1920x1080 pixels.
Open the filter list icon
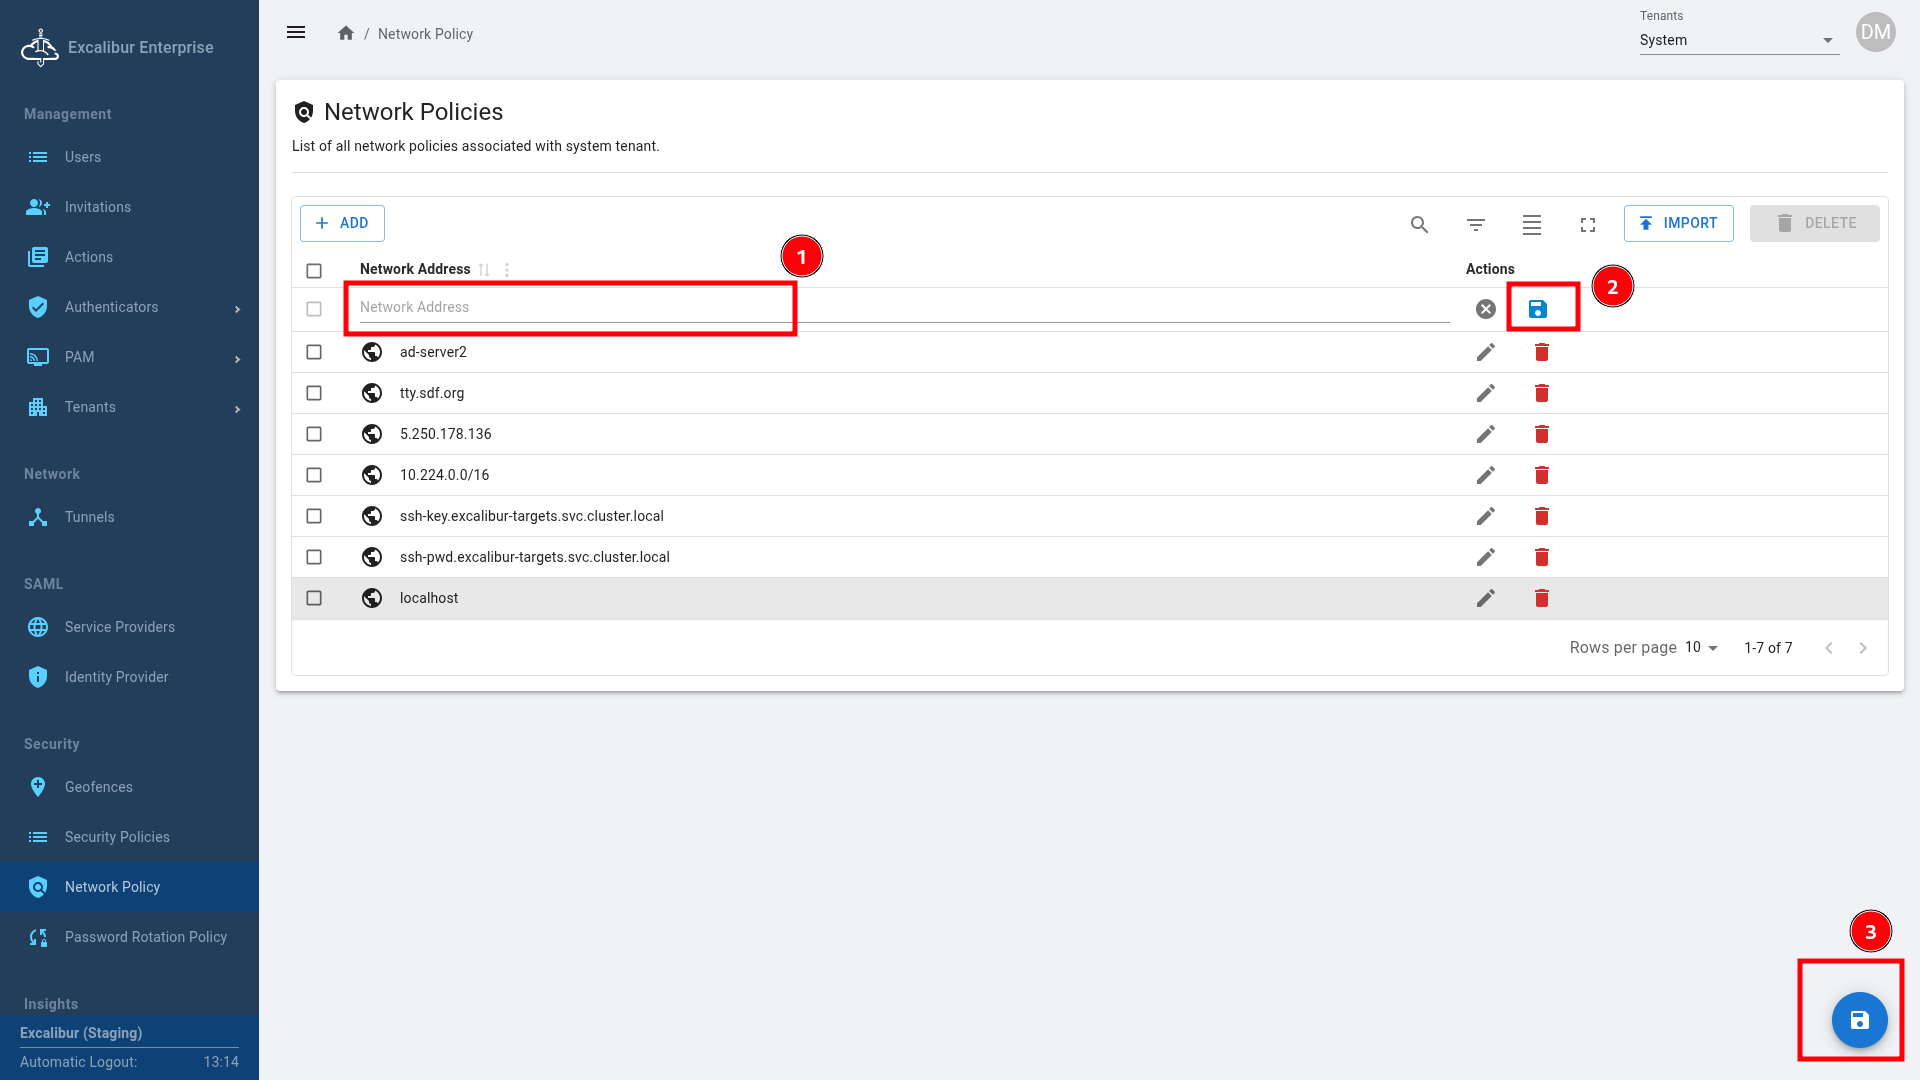coord(1475,225)
